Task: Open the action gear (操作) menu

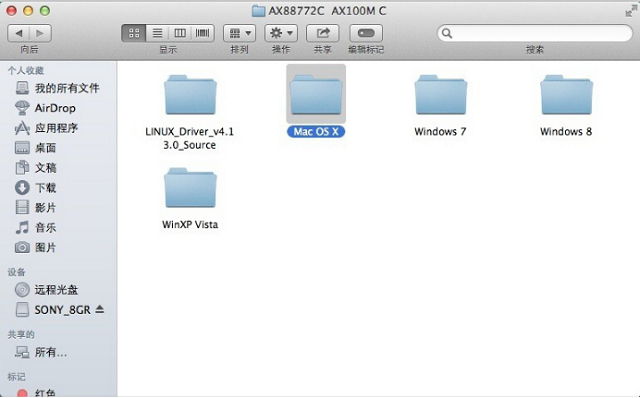Action: [281, 33]
